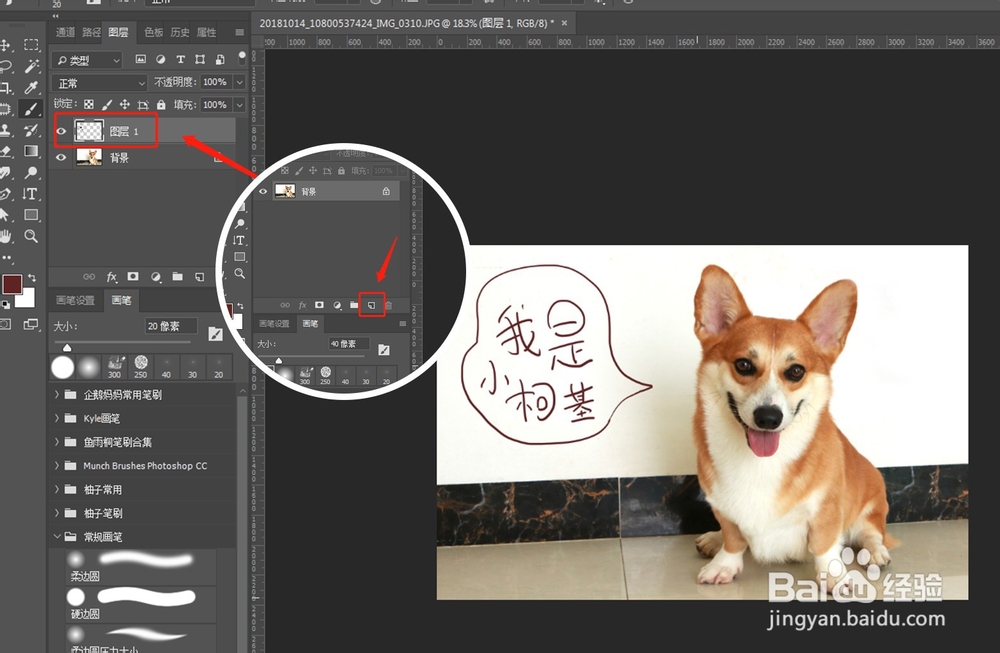The width and height of the screenshot is (1000, 653).
Task: Open the 正常 blend mode dropdown
Action: coord(97,83)
